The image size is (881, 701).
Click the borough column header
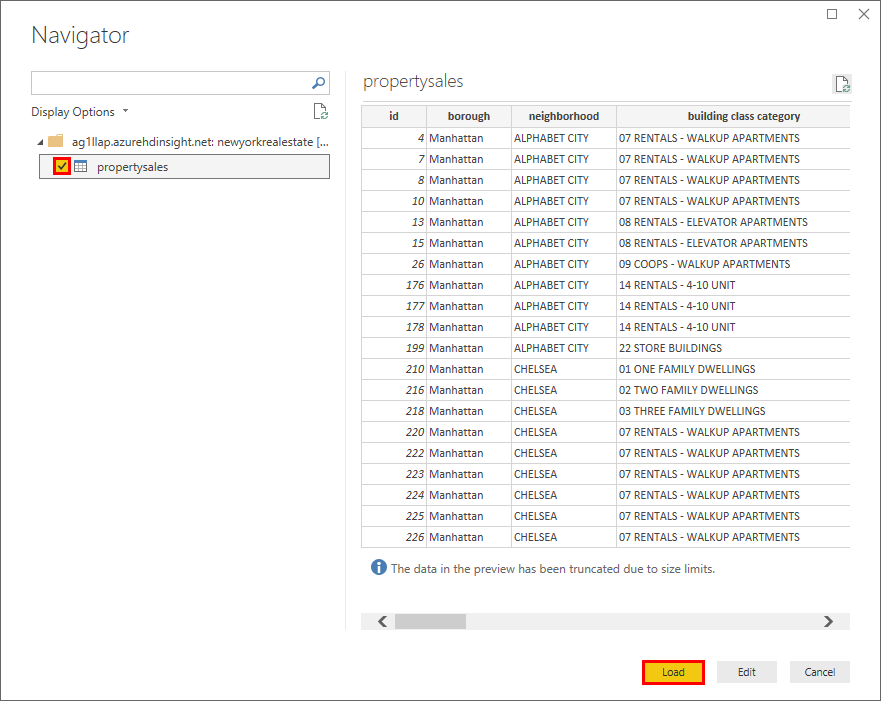[x=468, y=115]
